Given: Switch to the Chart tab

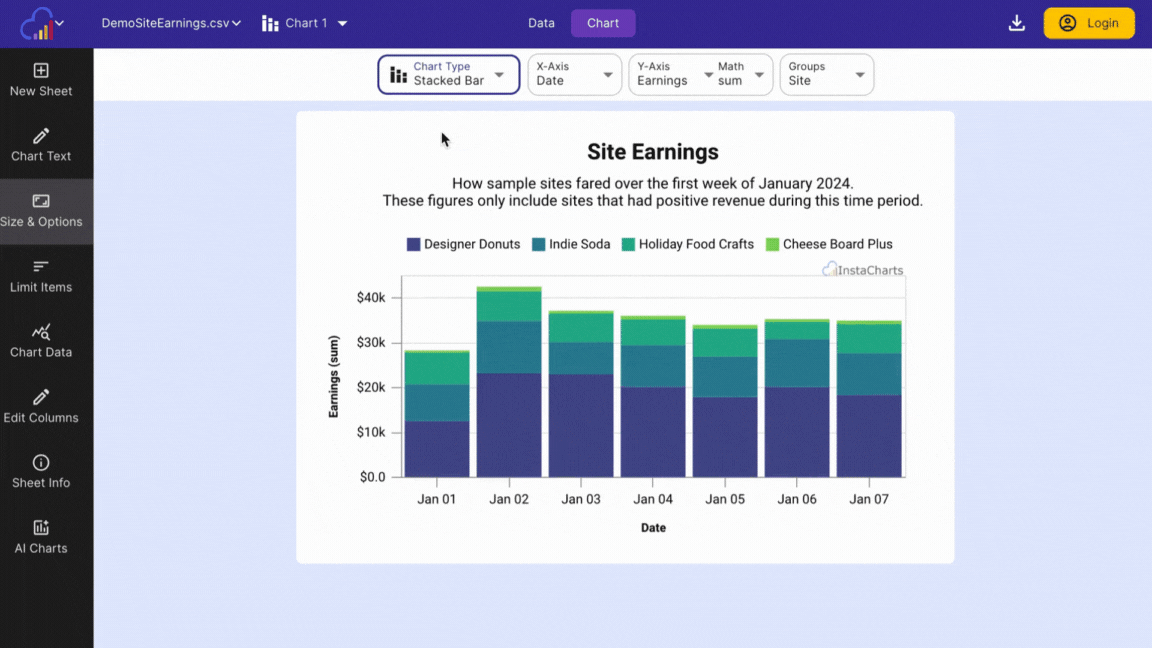Looking at the screenshot, I should pos(603,24).
